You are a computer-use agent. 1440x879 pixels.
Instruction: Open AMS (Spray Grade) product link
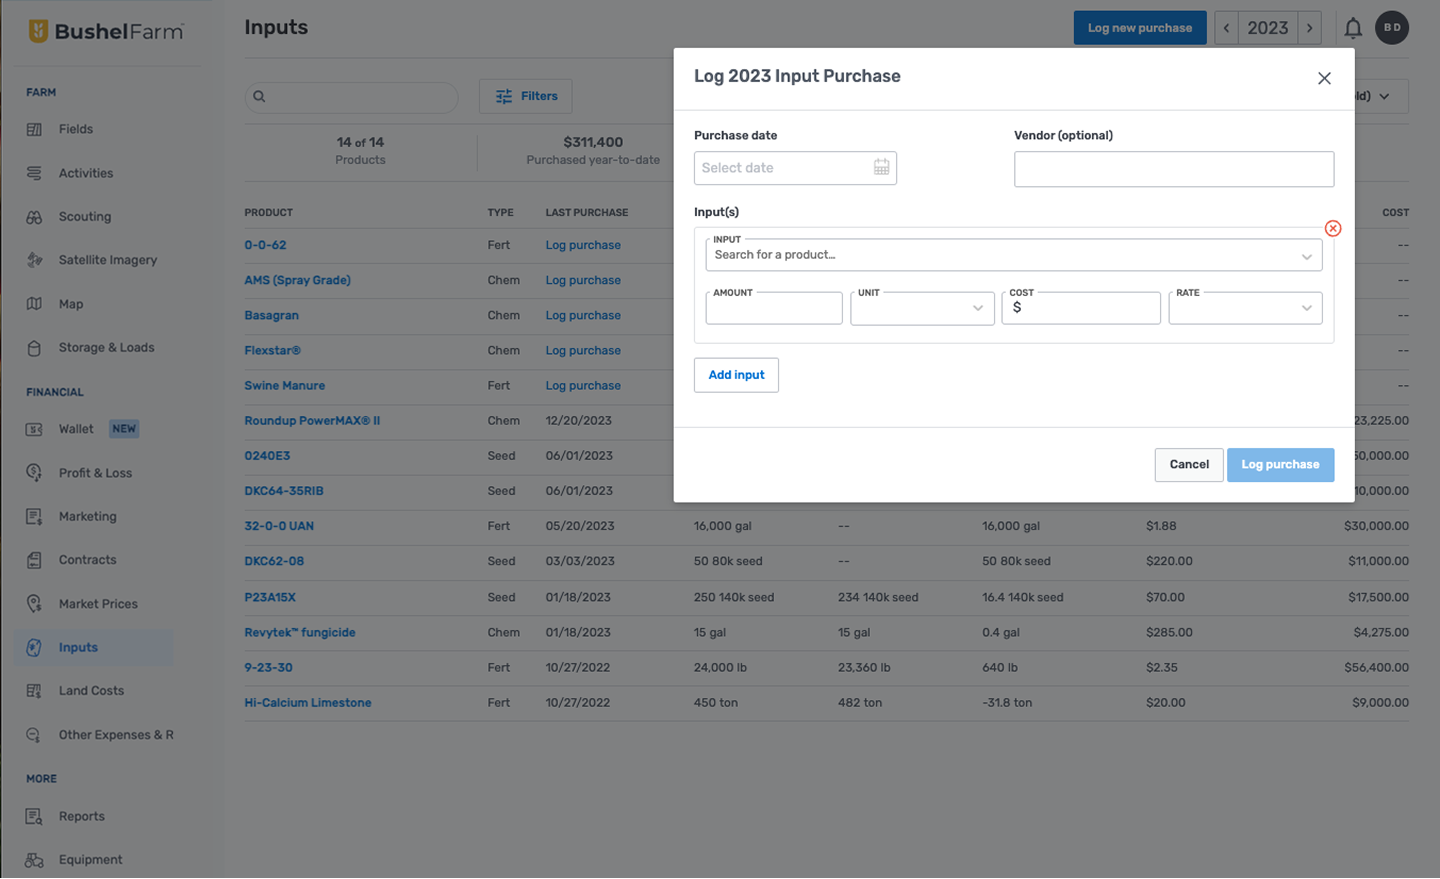tap(297, 280)
